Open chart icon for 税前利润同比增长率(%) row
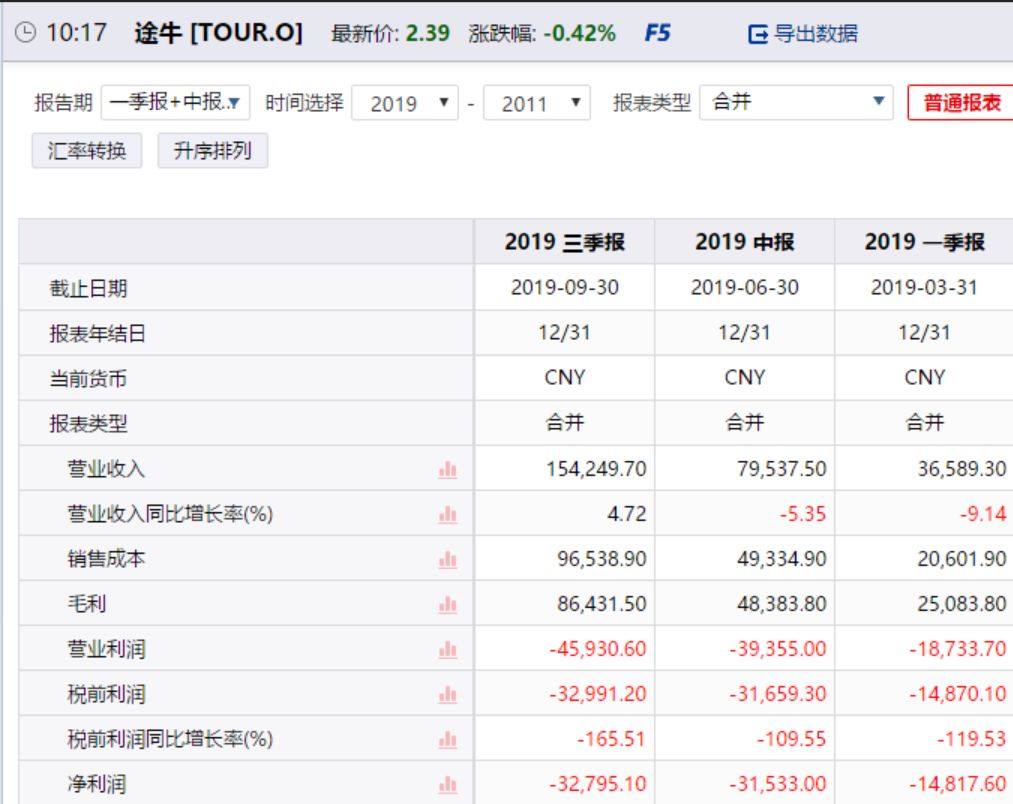The image size is (1013, 804). coord(448,739)
